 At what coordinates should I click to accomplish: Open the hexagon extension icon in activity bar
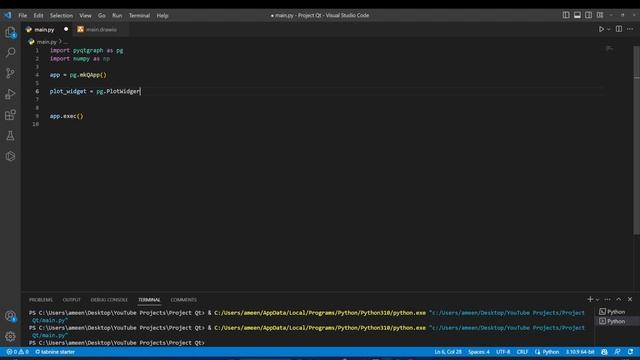[10, 156]
